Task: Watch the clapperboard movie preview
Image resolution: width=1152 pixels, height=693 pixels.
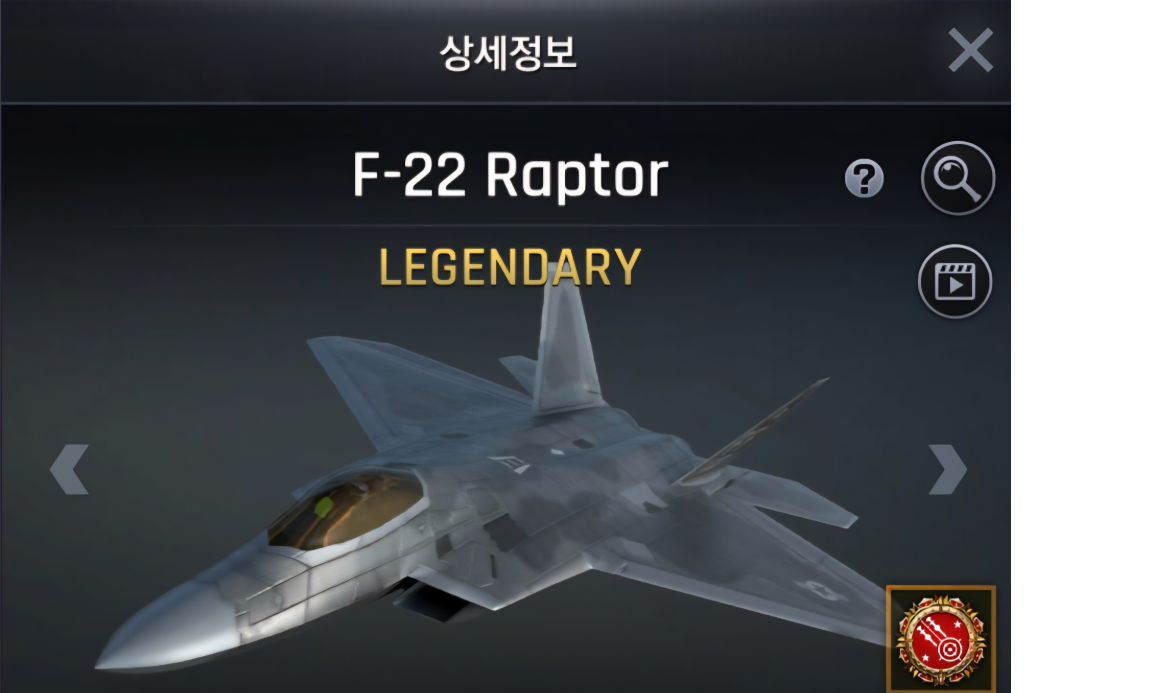Action: (x=954, y=281)
